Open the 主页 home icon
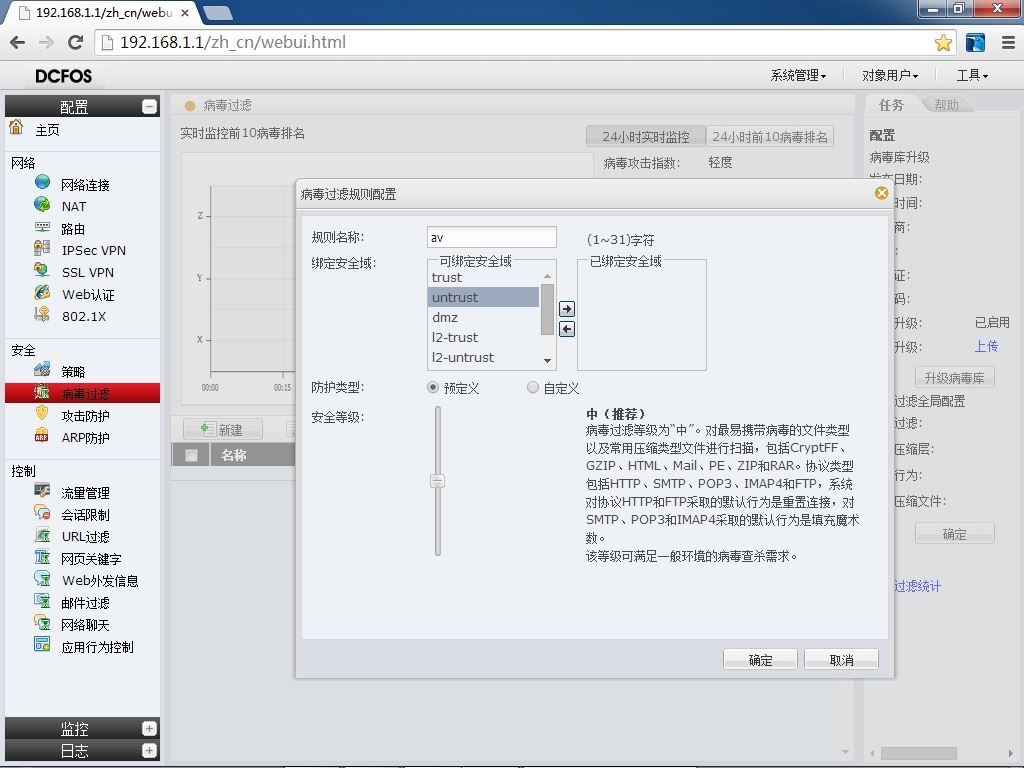 click(x=16, y=127)
